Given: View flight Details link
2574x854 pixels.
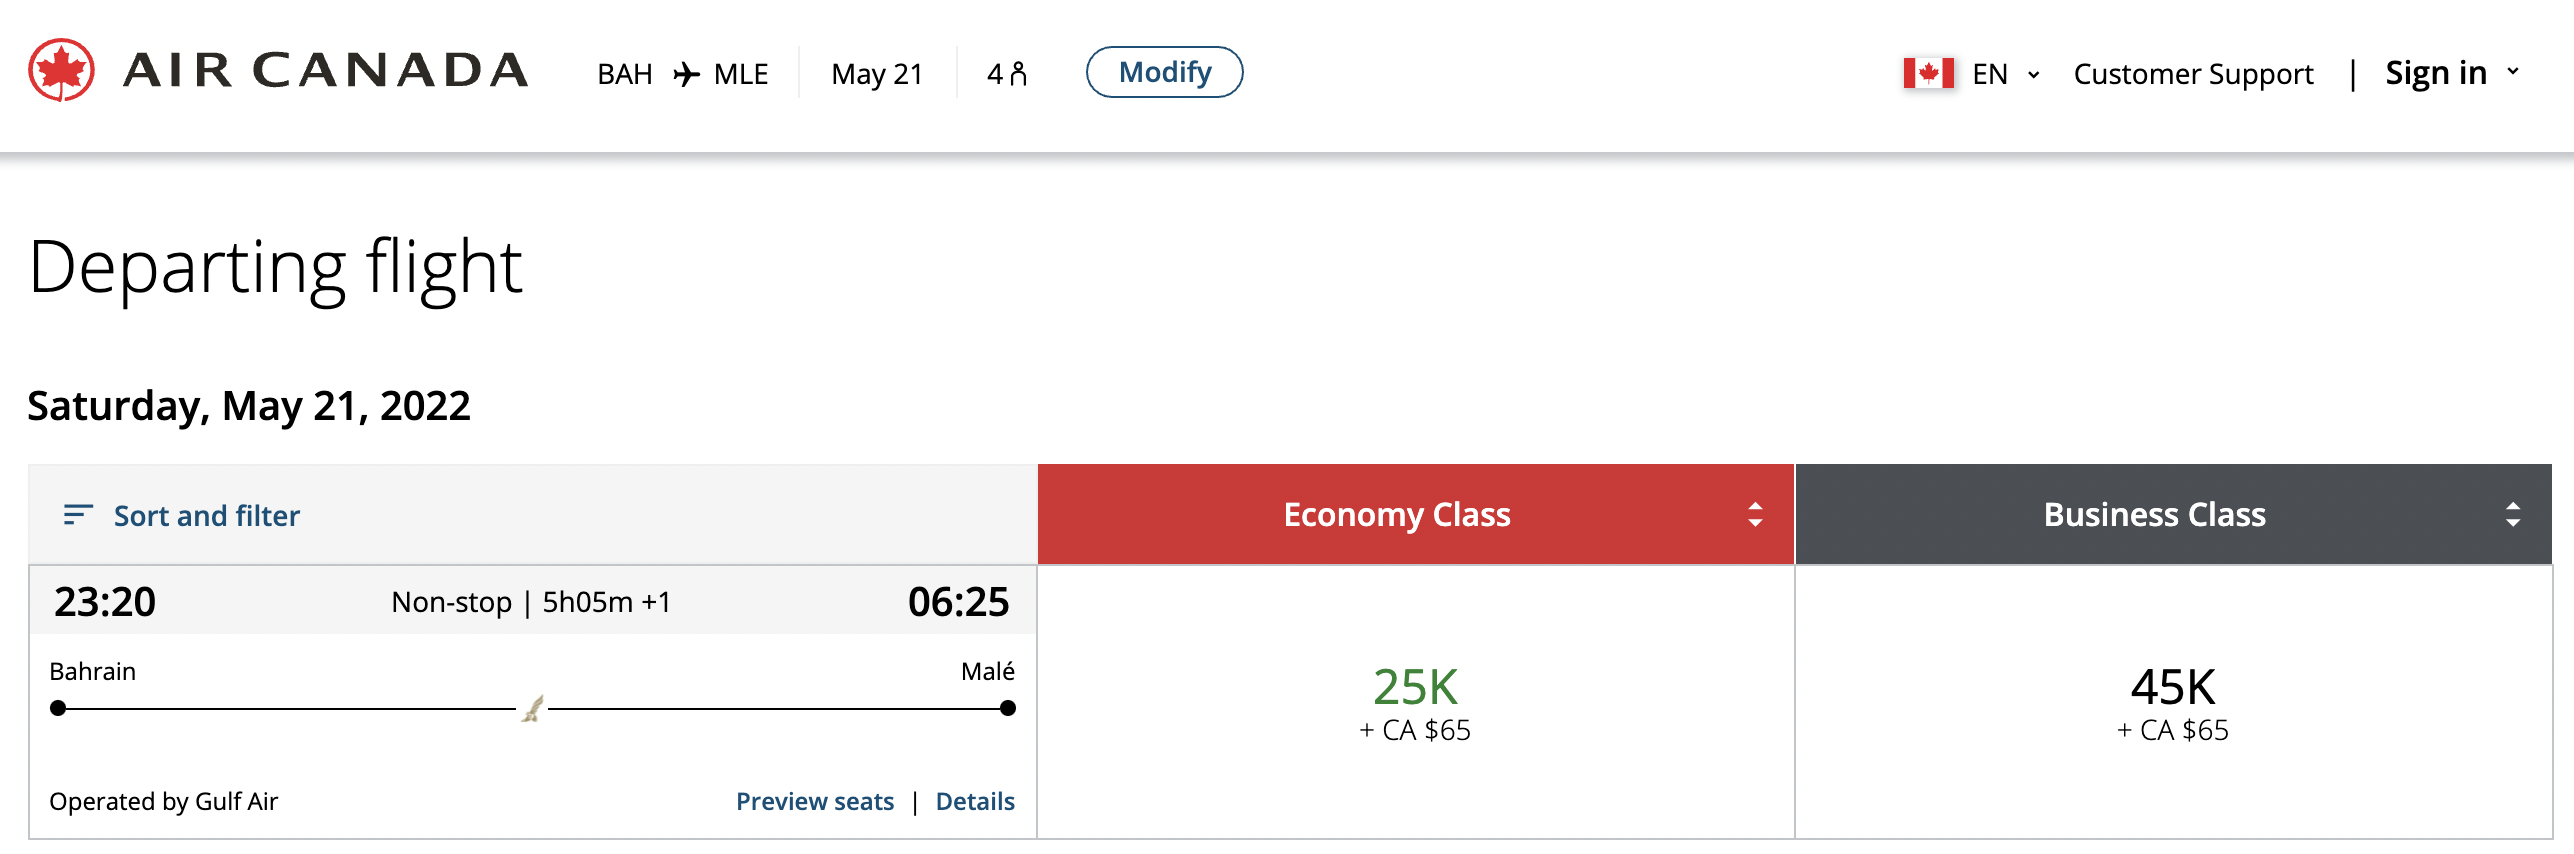Looking at the screenshot, I should (975, 802).
